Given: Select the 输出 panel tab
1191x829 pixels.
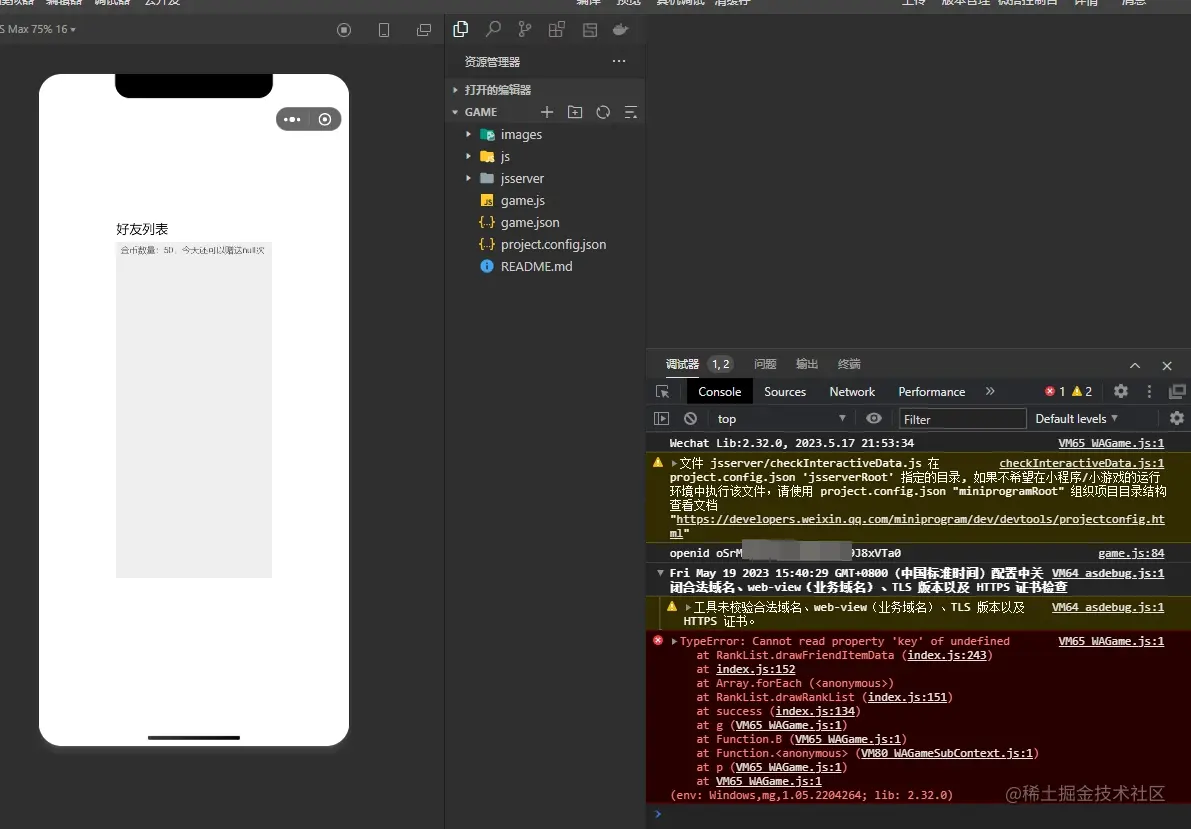Looking at the screenshot, I should 807,364.
